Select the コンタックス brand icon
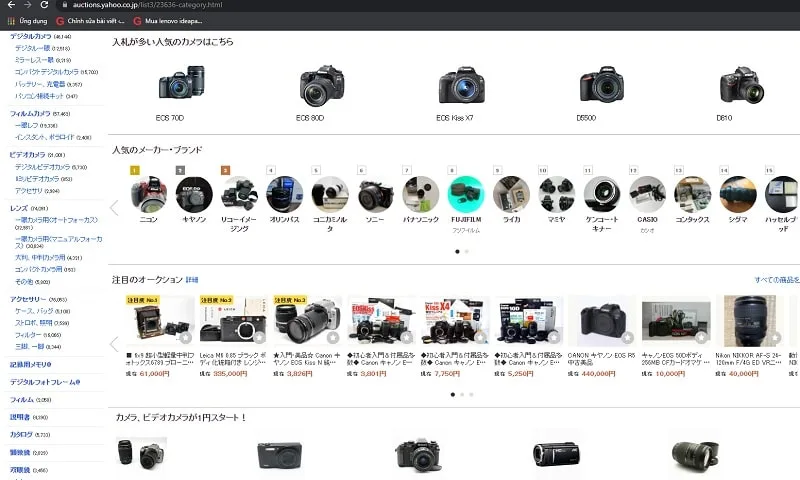 click(x=692, y=194)
